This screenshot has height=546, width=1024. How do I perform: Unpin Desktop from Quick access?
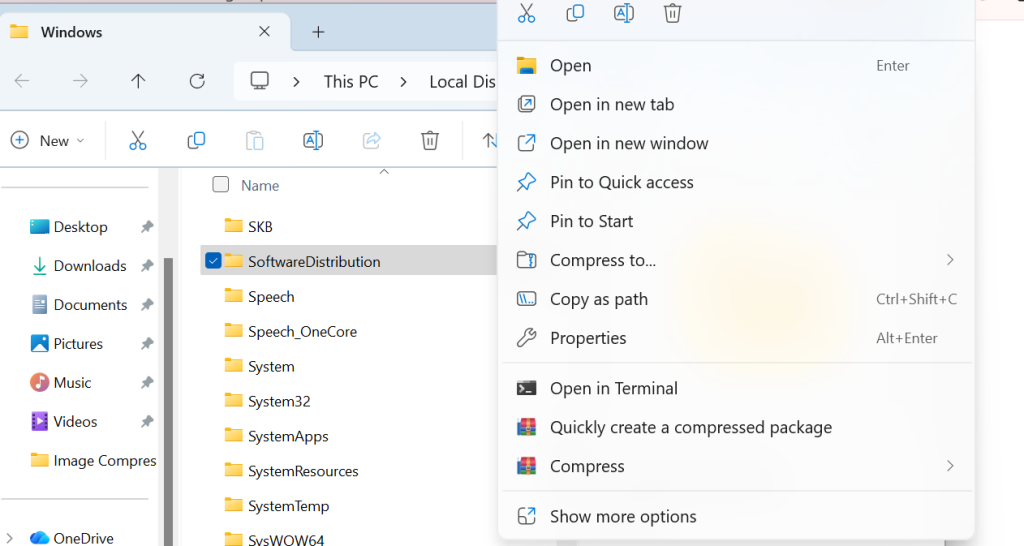coord(147,227)
